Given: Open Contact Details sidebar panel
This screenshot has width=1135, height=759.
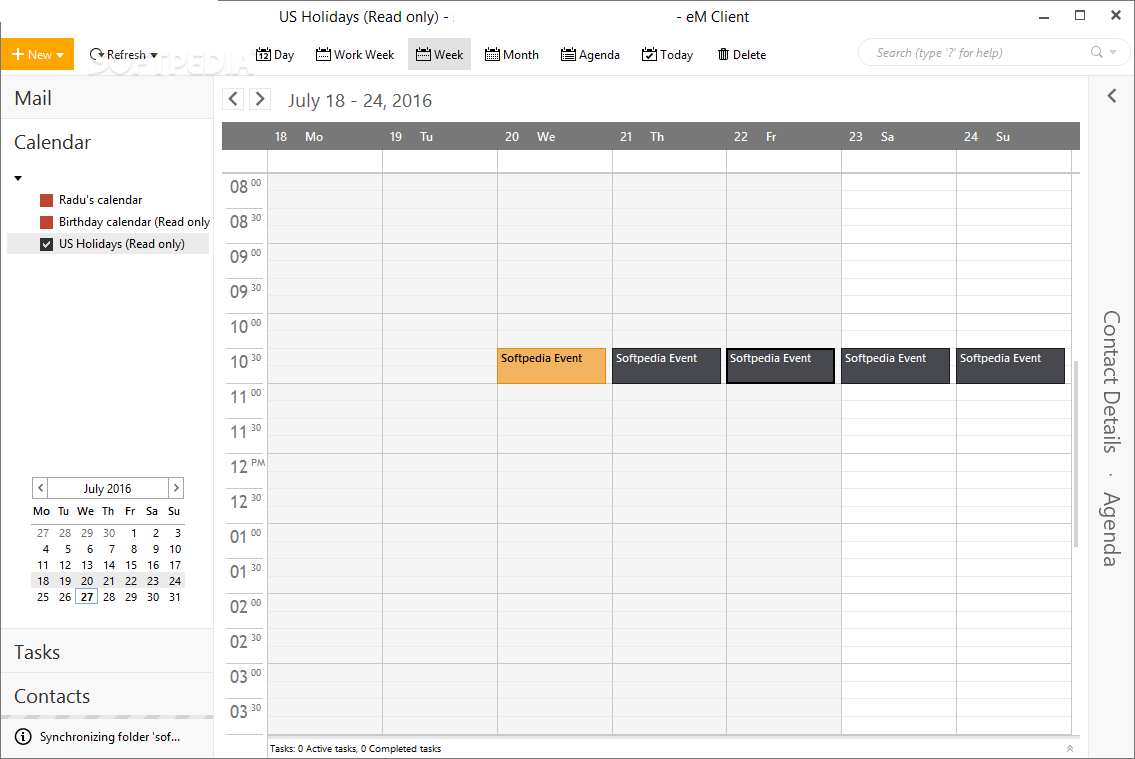Looking at the screenshot, I should pyautogui.click(x=1112, y=381).
